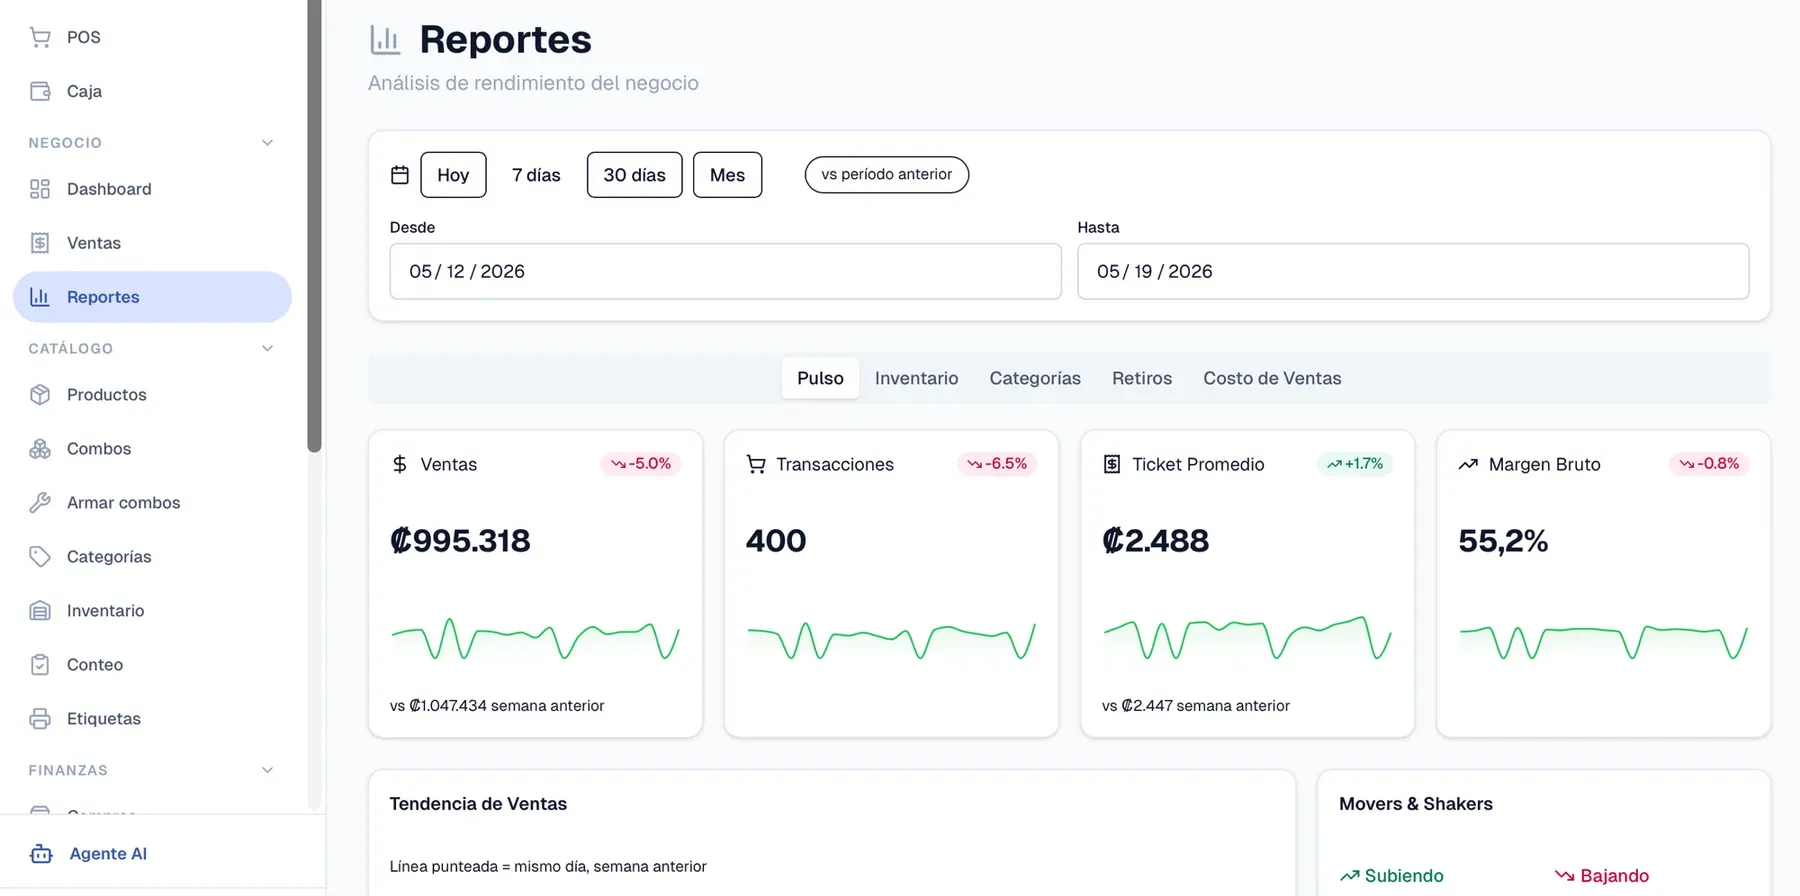Open POS in the sidebar
Screen dimensions: 1800x896
click(152, 37)
